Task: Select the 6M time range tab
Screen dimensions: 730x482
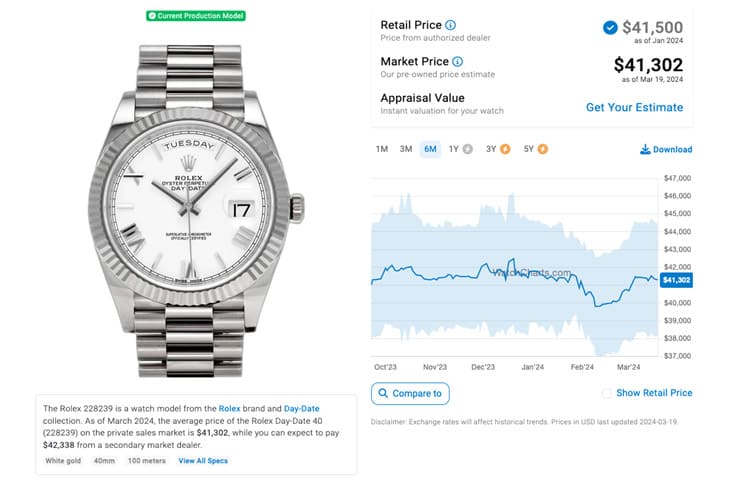Action: (x=430, y=149)
